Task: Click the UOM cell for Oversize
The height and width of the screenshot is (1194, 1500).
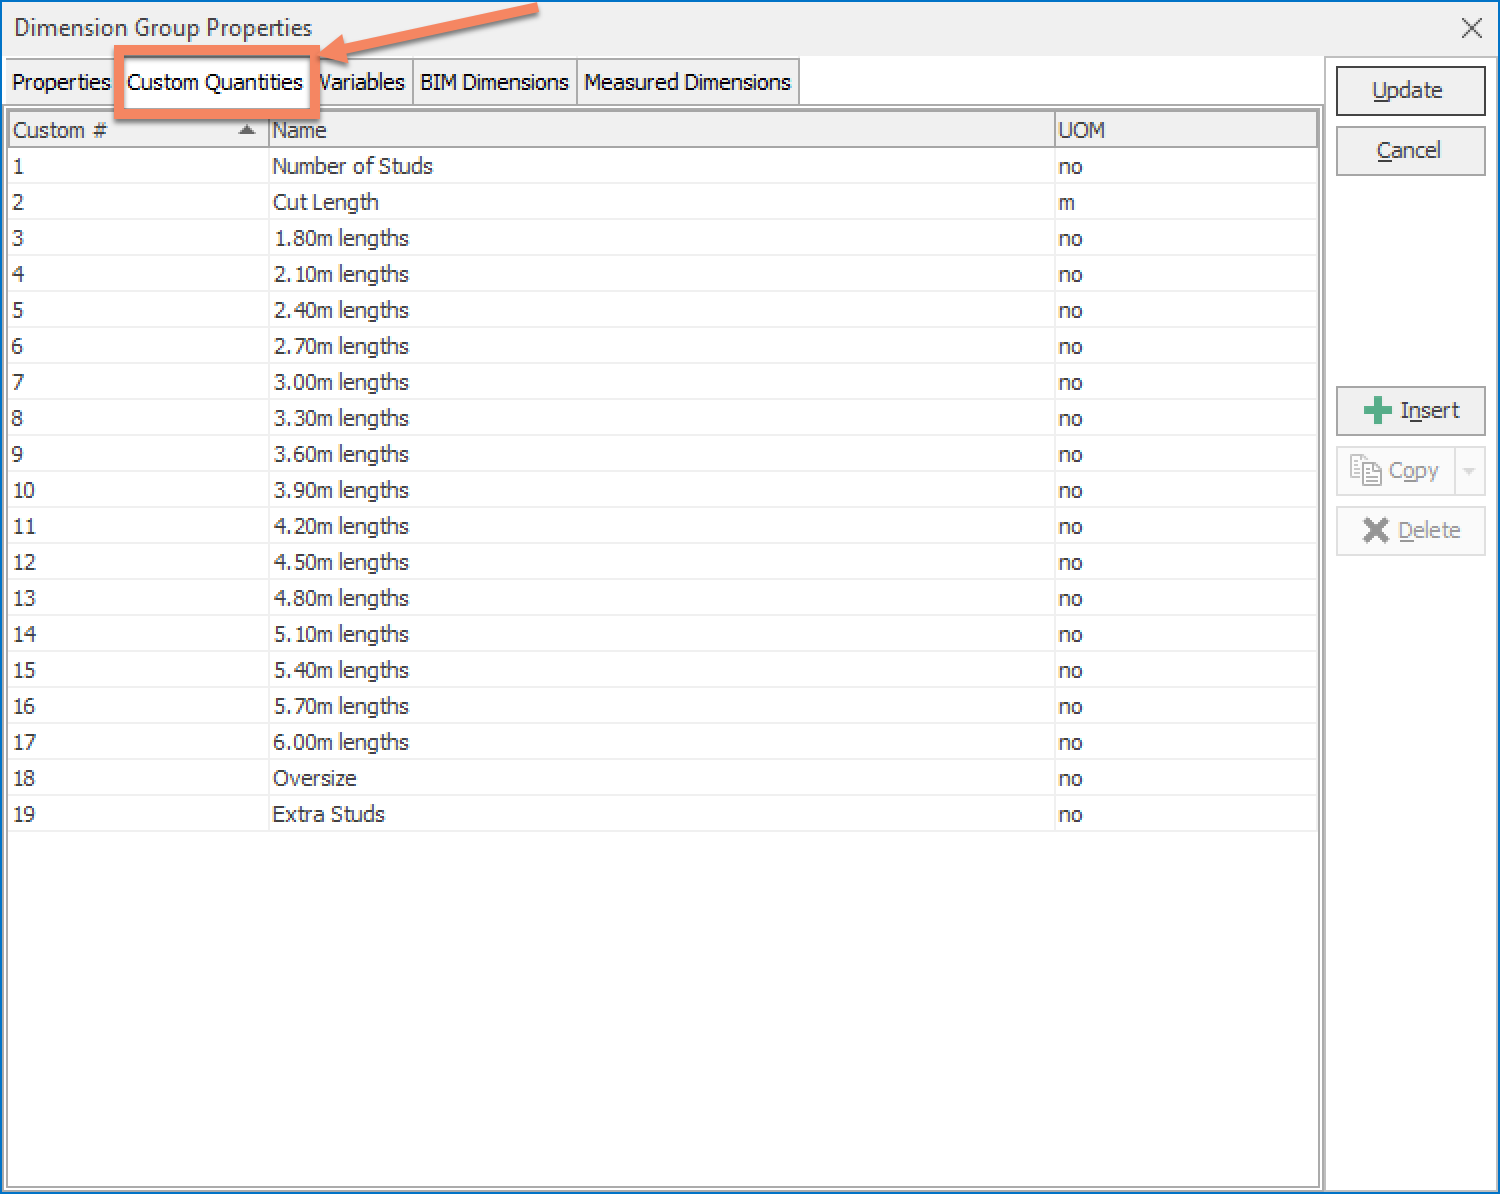Action: [1186, 778]
